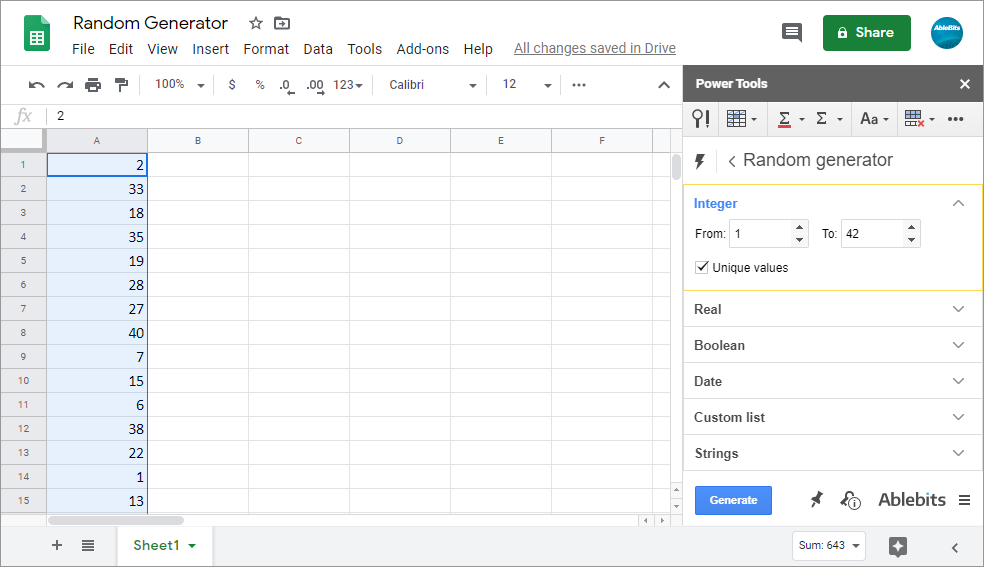The width and height of the screenshot is (984, 567).
Task: Open the Data menu
Action: (x=318, y=49)
